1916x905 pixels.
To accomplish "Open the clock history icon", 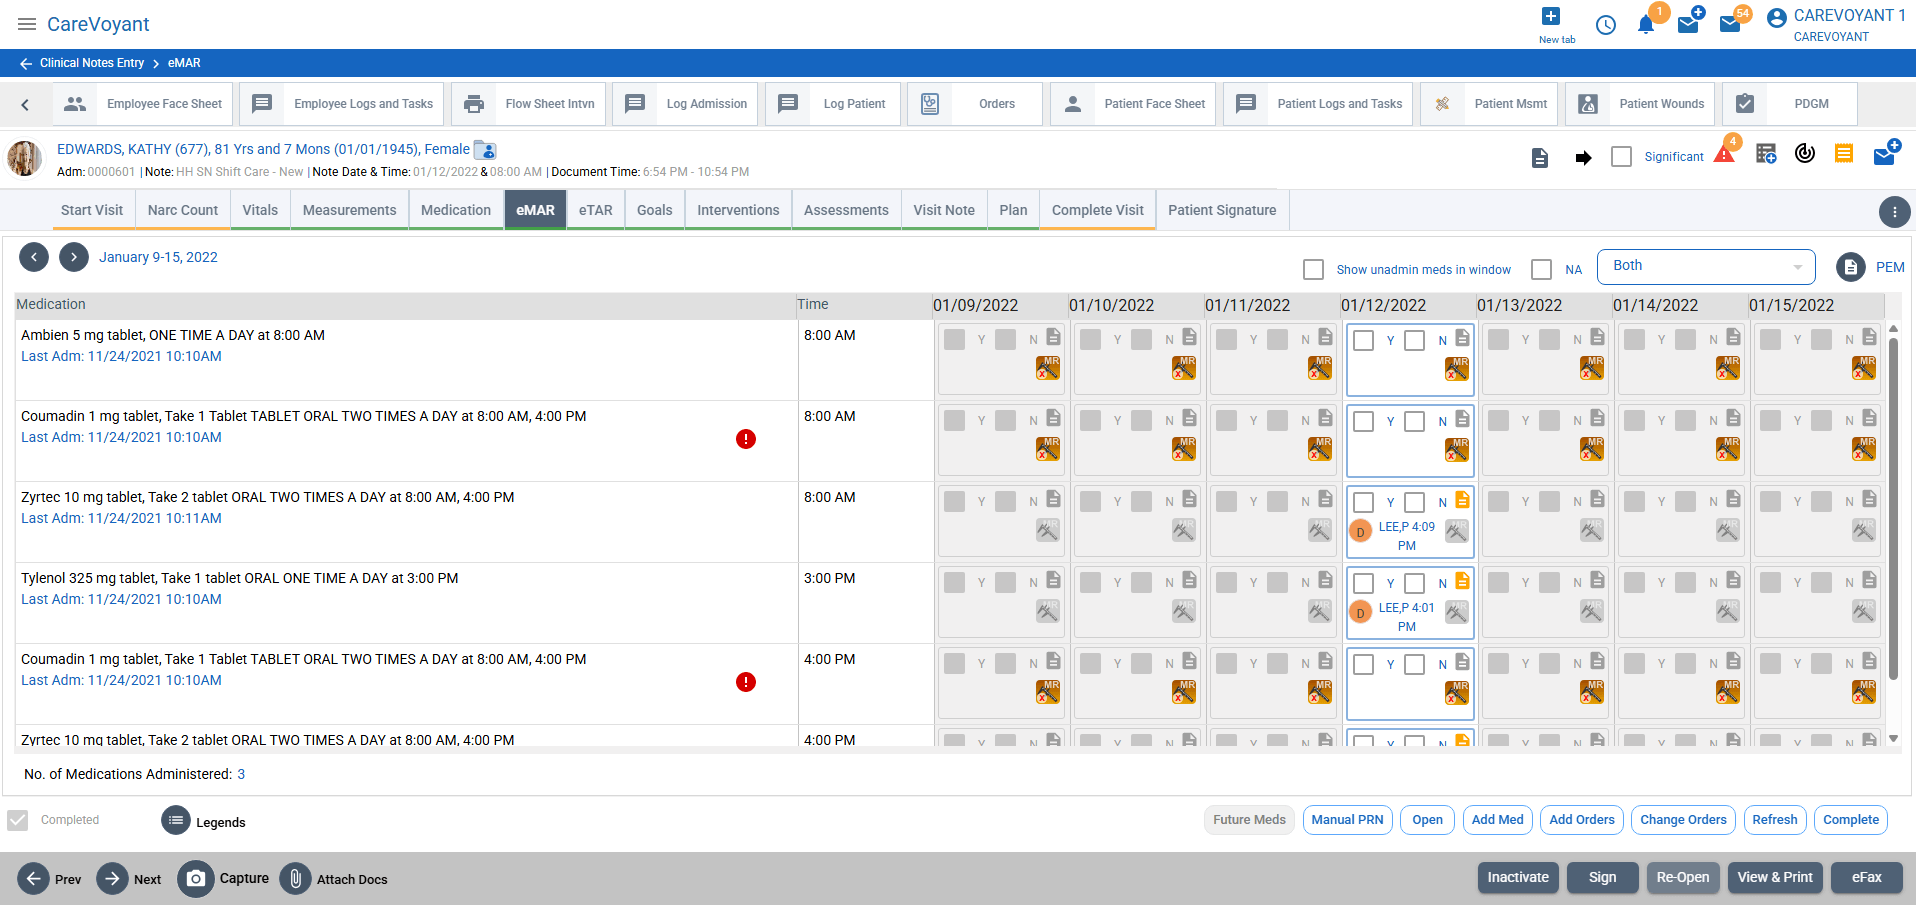I will [x=1606, y=25].
